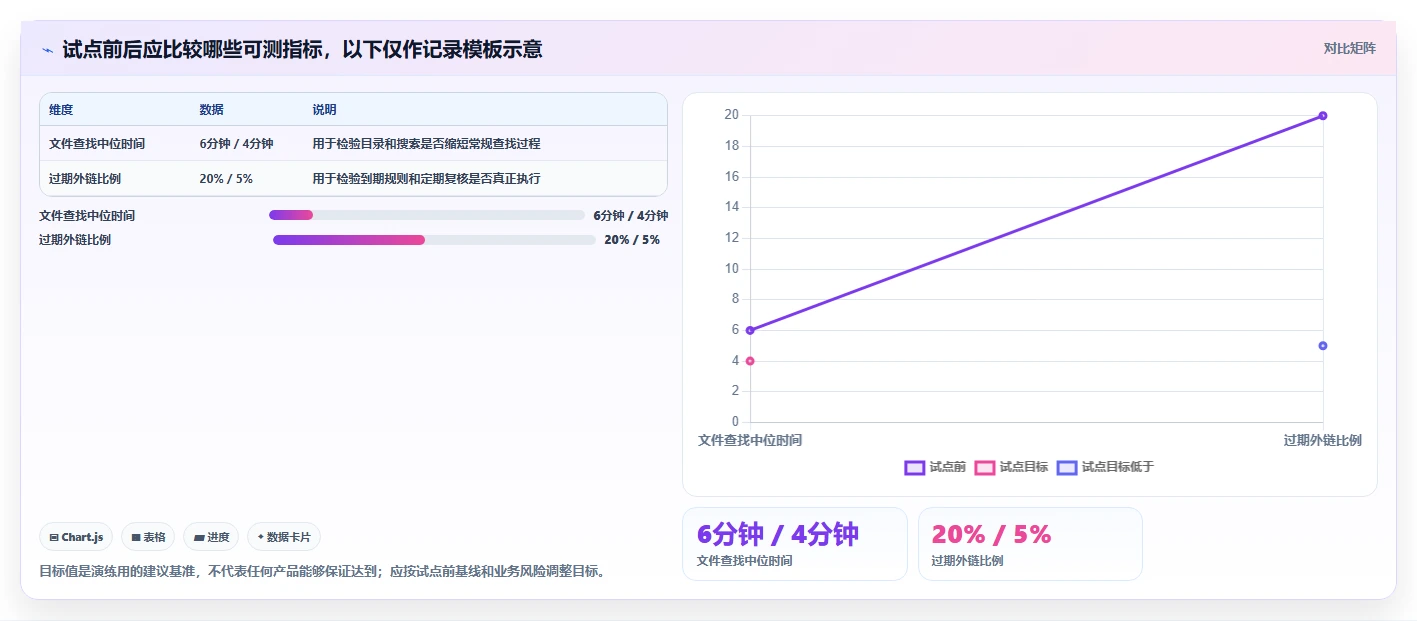Viewport: 1417px width, 621px height.
Task: Click the 20% / 5% data card
Action: pyautogui.click(x=1030, y=544)
